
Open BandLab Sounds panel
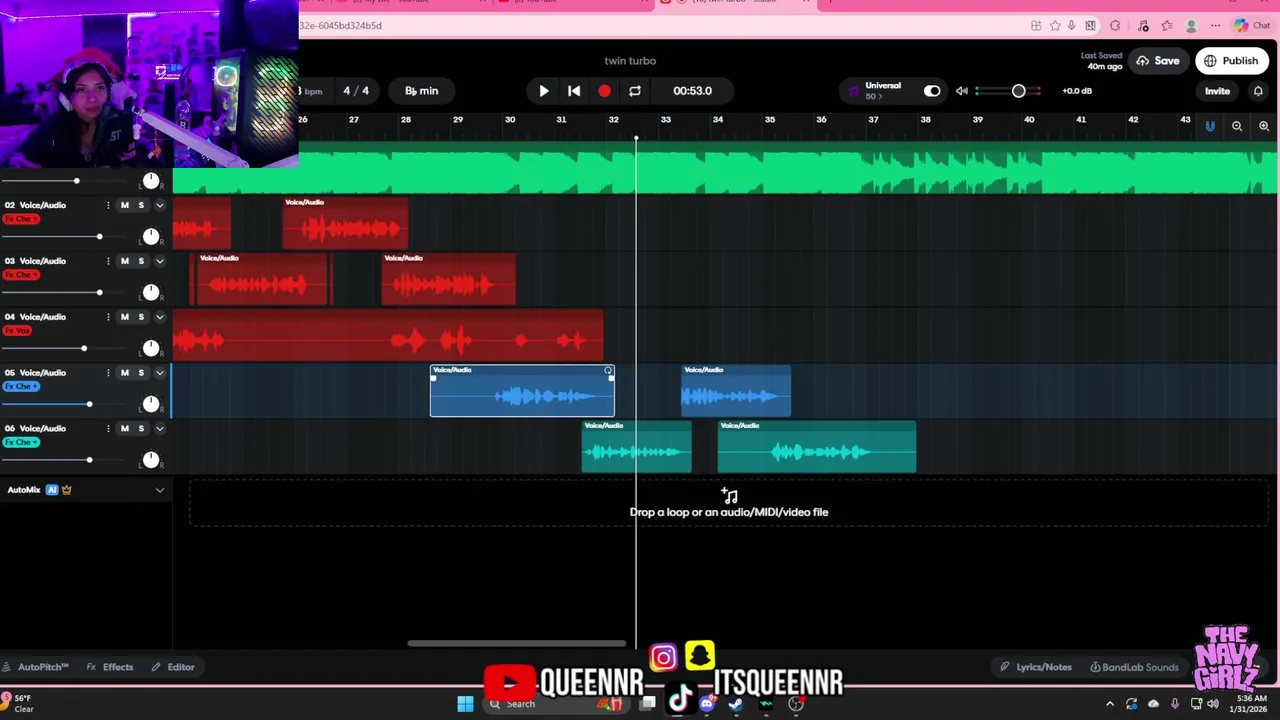coord(1134,667)
